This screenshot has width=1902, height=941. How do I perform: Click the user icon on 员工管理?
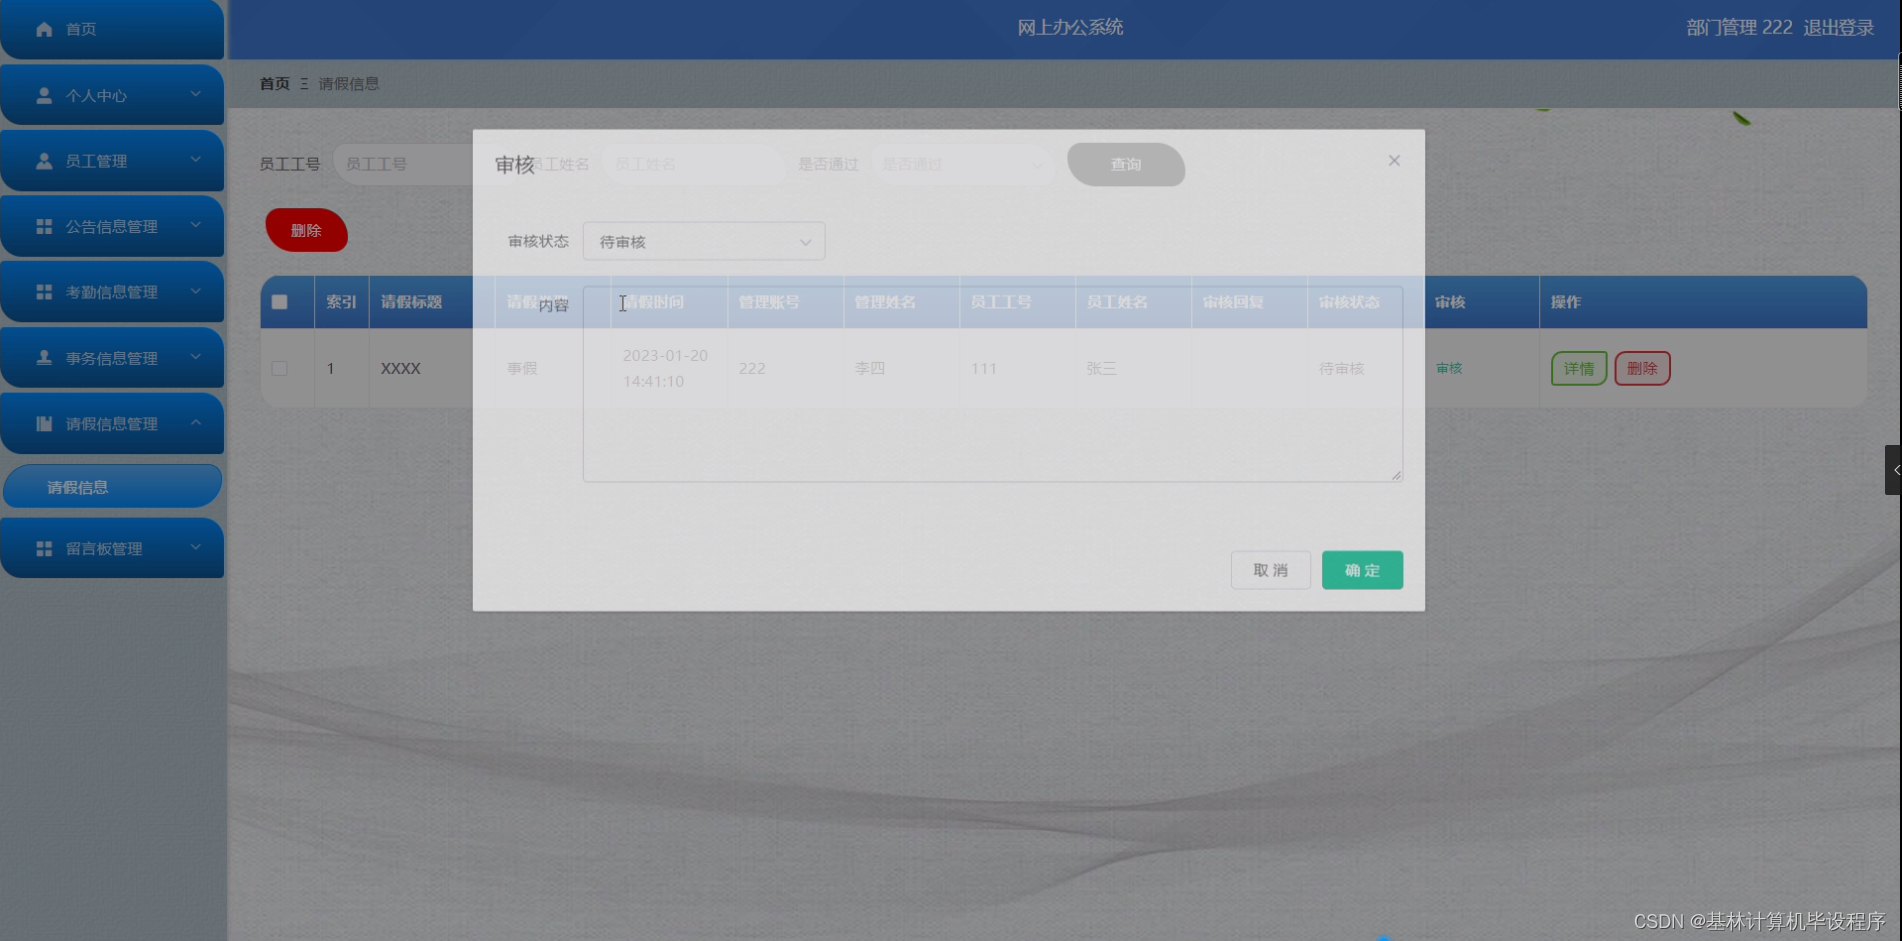(42, 160)
